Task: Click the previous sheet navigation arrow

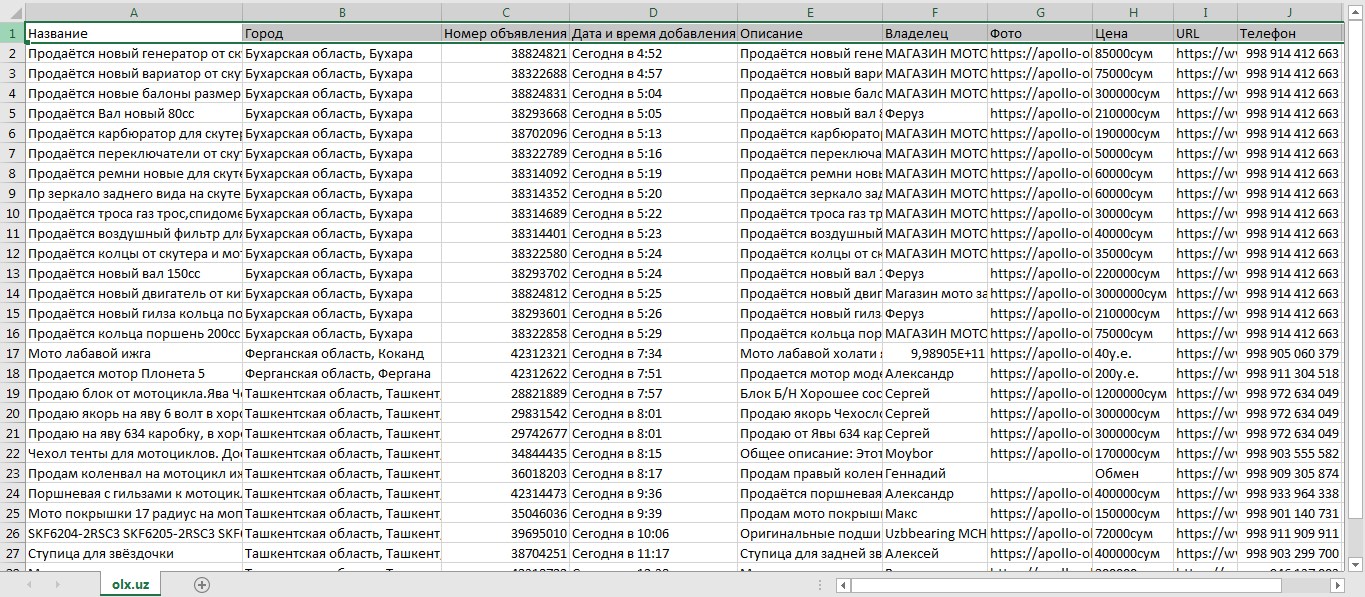Action: pyautogui.click(x=29, y=585)
